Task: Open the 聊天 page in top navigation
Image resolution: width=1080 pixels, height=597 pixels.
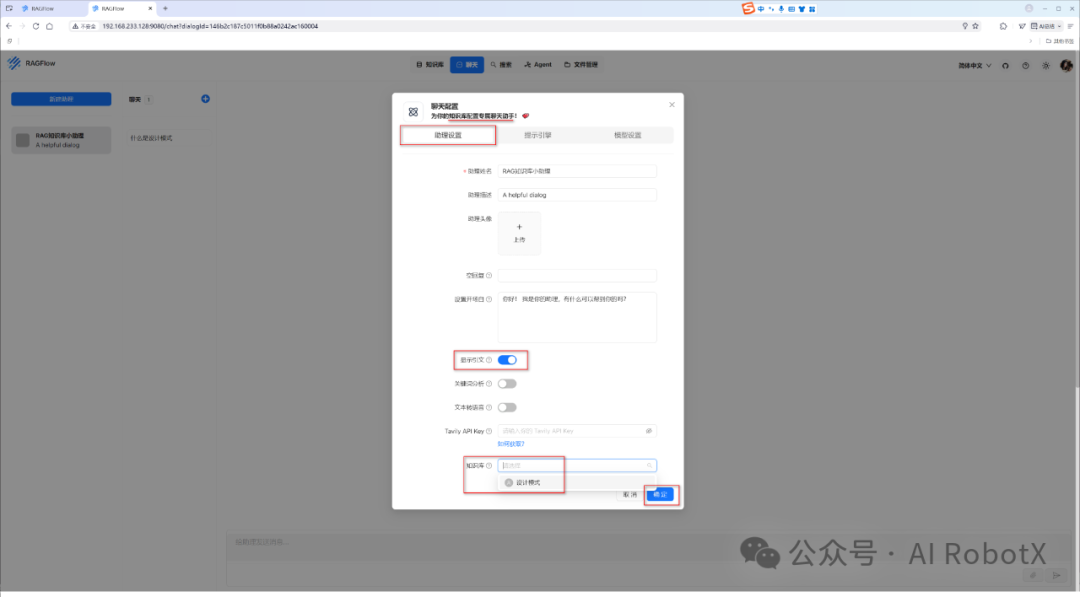Action: 467,65
